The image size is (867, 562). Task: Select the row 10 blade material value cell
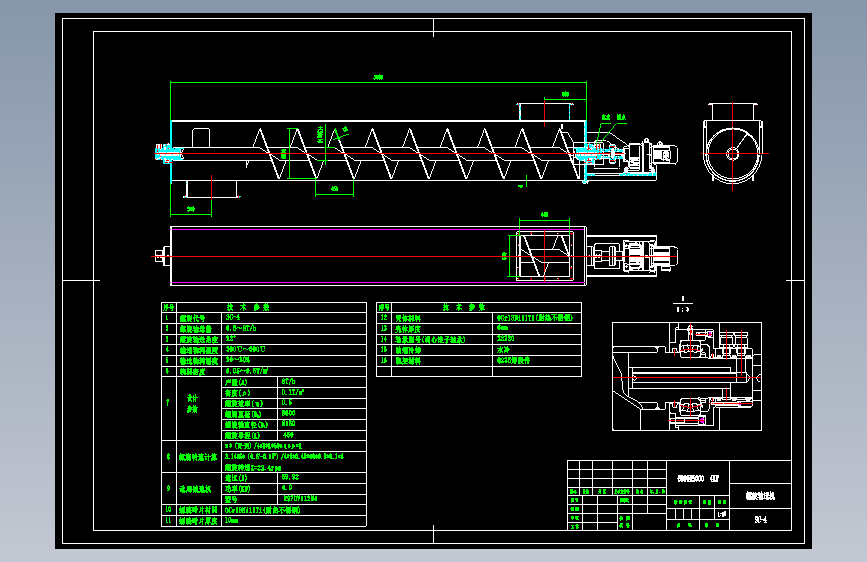[x=294, y=510]
